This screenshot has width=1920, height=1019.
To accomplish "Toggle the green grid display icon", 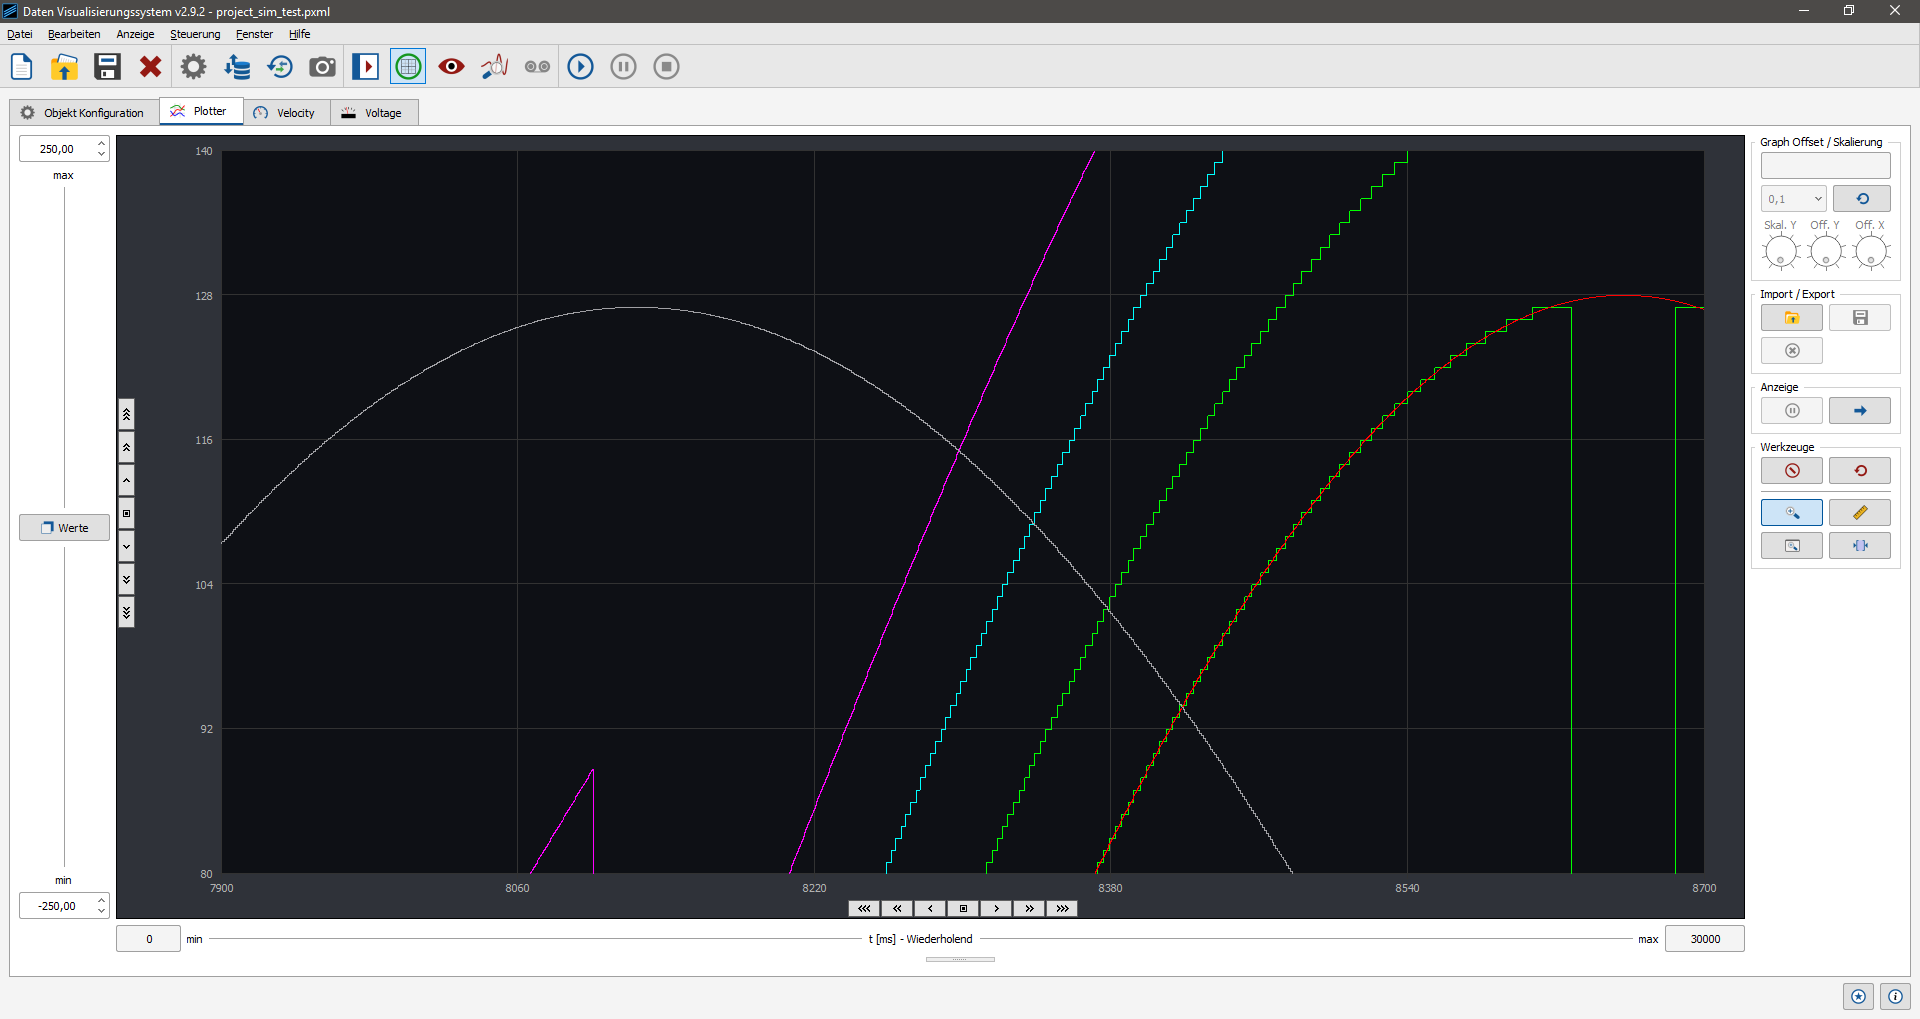I will (408, 67).
